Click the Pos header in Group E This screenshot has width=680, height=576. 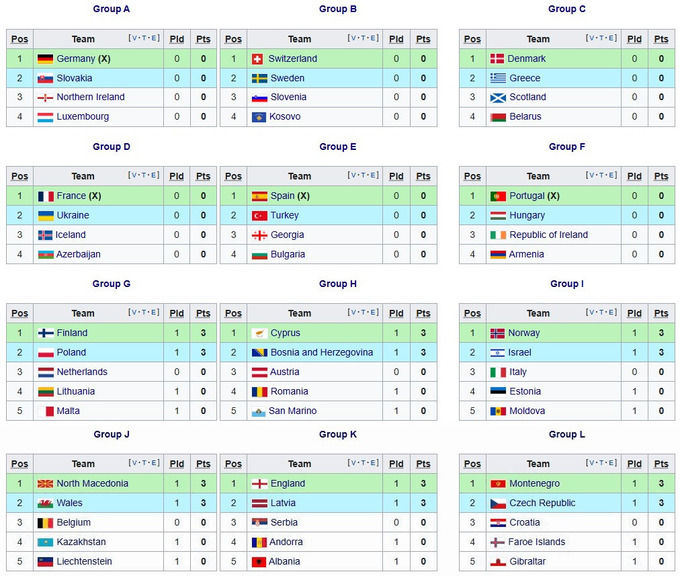click(233, 176)
